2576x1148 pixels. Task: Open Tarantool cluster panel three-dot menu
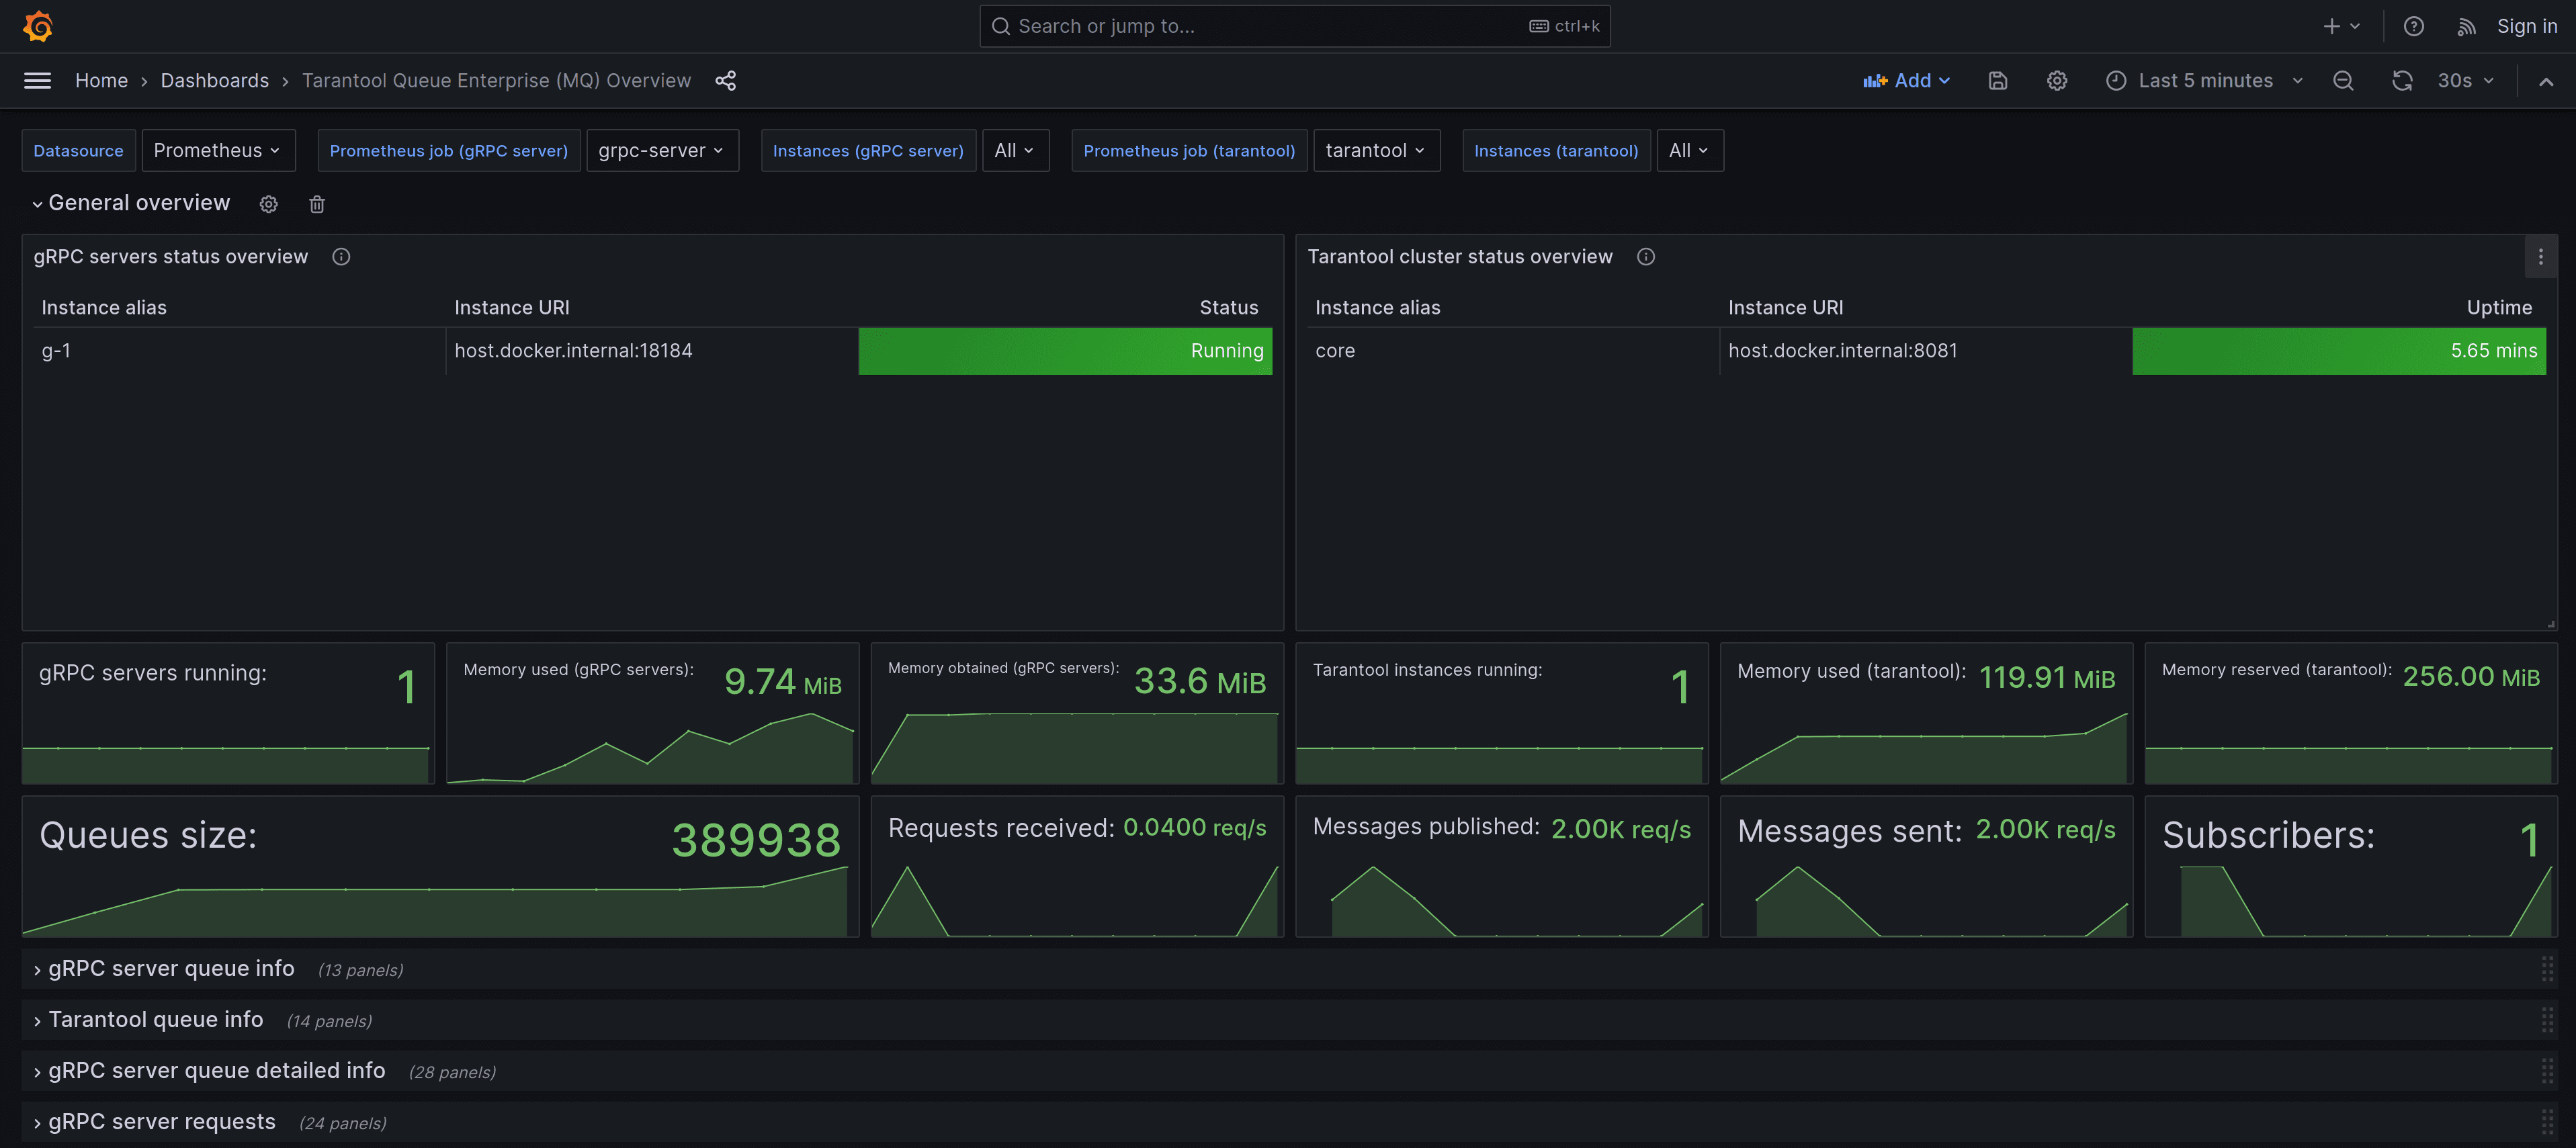pos(2541,257)
